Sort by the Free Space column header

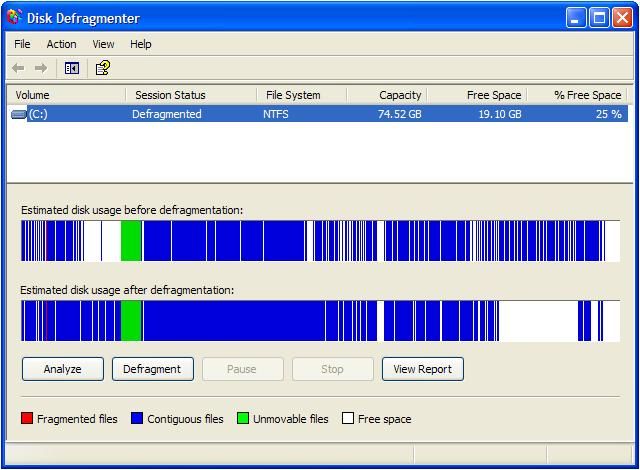point(477,95)
